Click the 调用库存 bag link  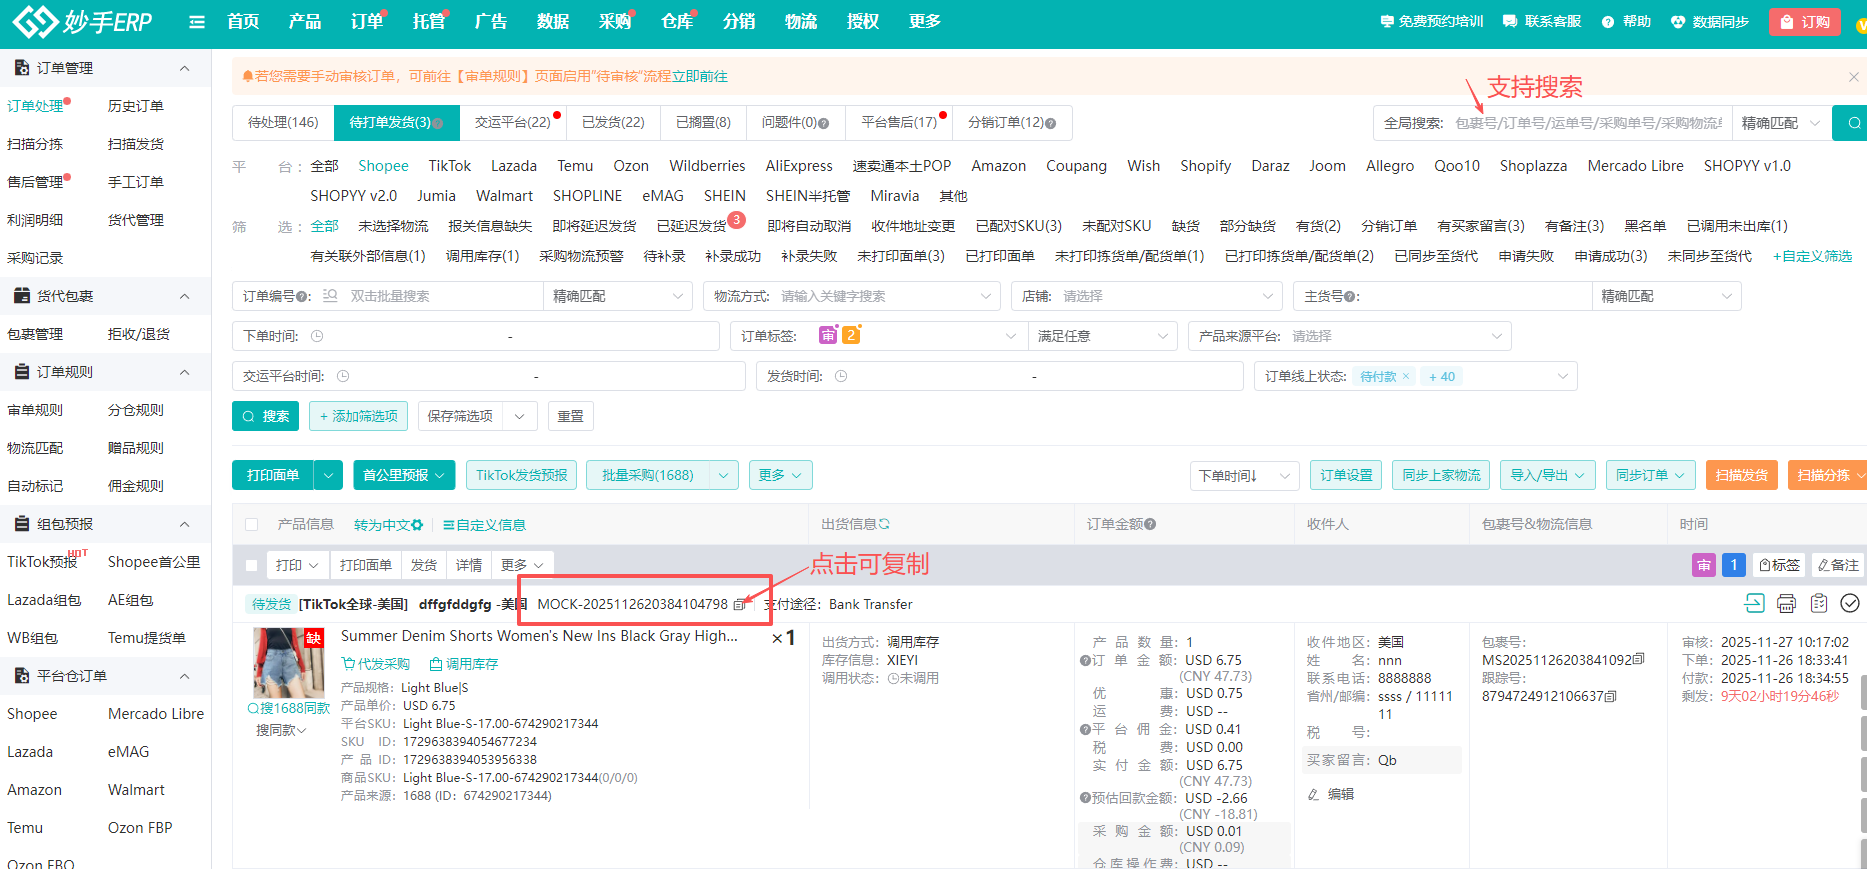pos(463,664)
